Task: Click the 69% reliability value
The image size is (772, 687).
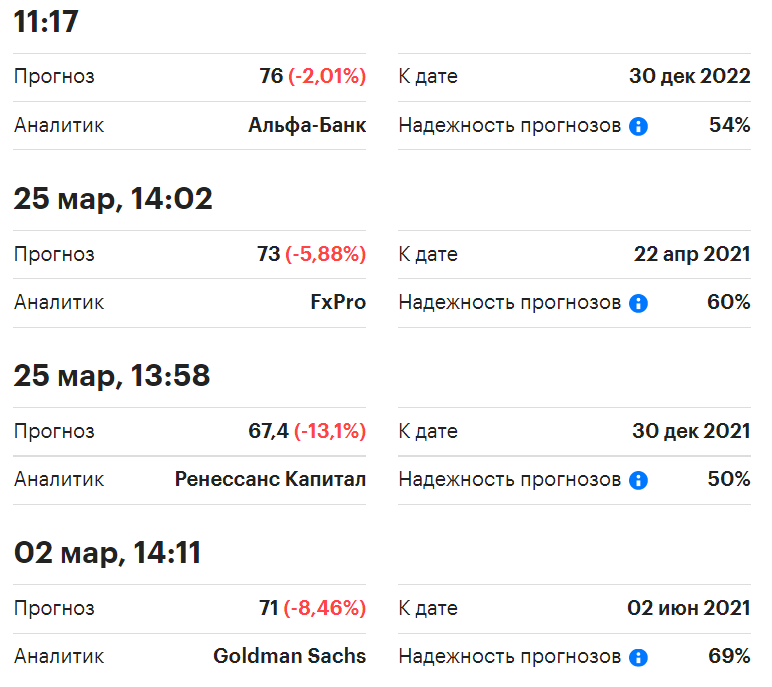Action: point(729,656)
